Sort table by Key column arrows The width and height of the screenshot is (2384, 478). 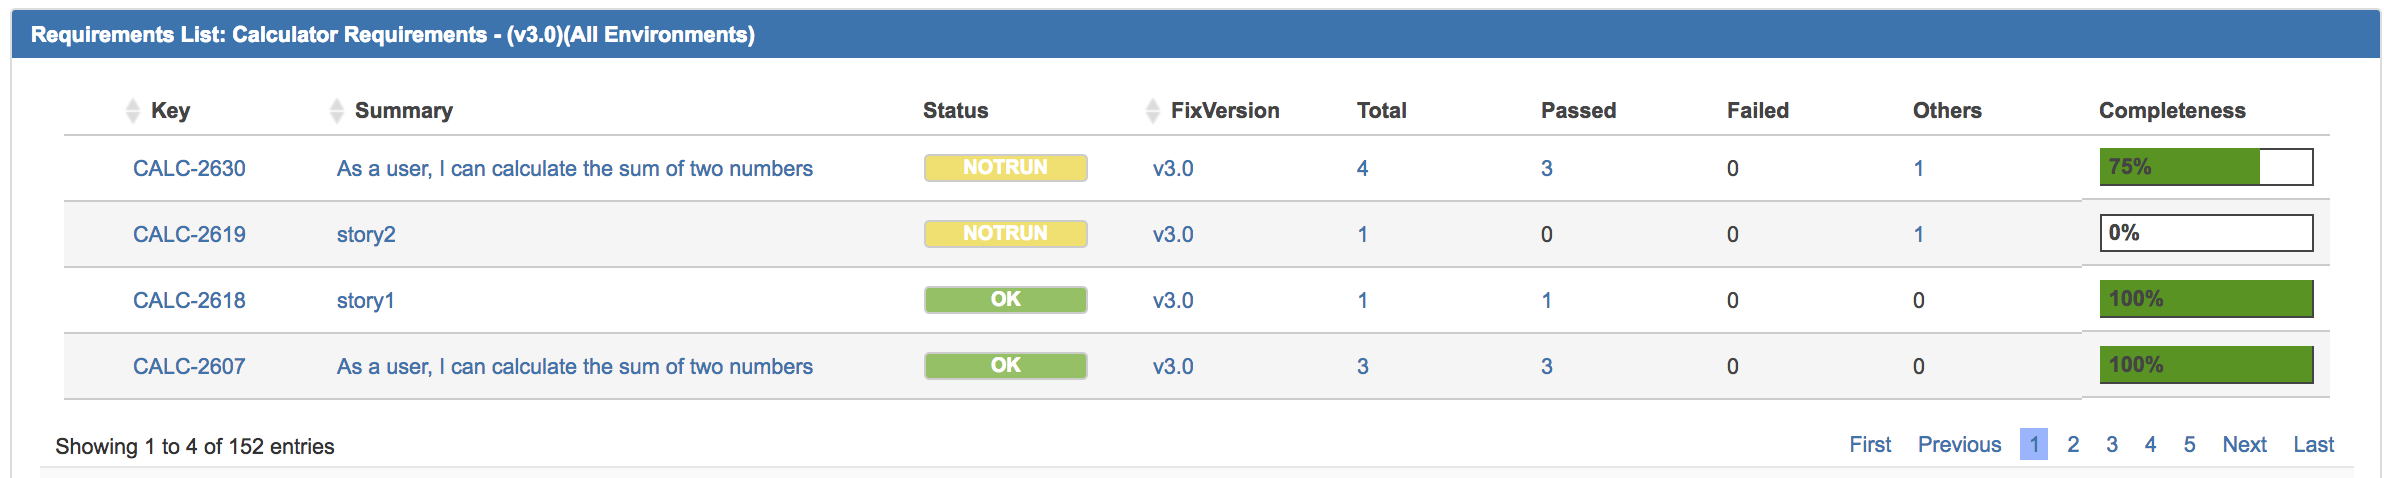tap(132, 111)
